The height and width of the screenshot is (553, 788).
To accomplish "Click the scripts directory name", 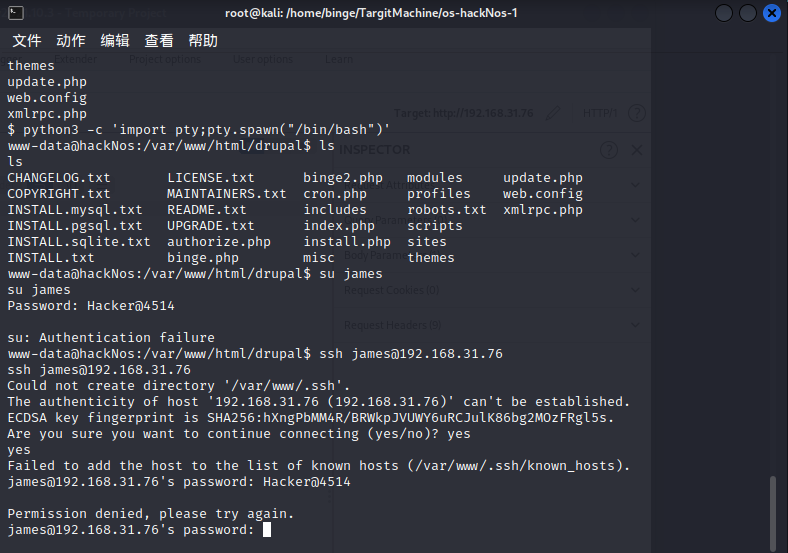I will click(x=435, y=226).
